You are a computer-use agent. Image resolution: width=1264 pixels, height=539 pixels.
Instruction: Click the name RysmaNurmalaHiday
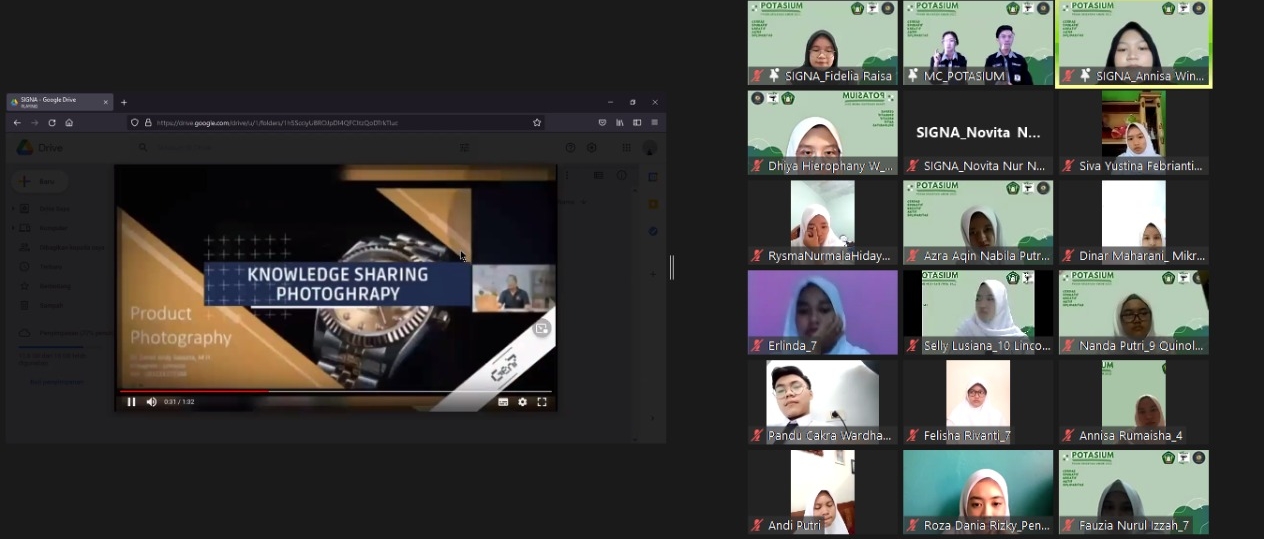[829, 256]
